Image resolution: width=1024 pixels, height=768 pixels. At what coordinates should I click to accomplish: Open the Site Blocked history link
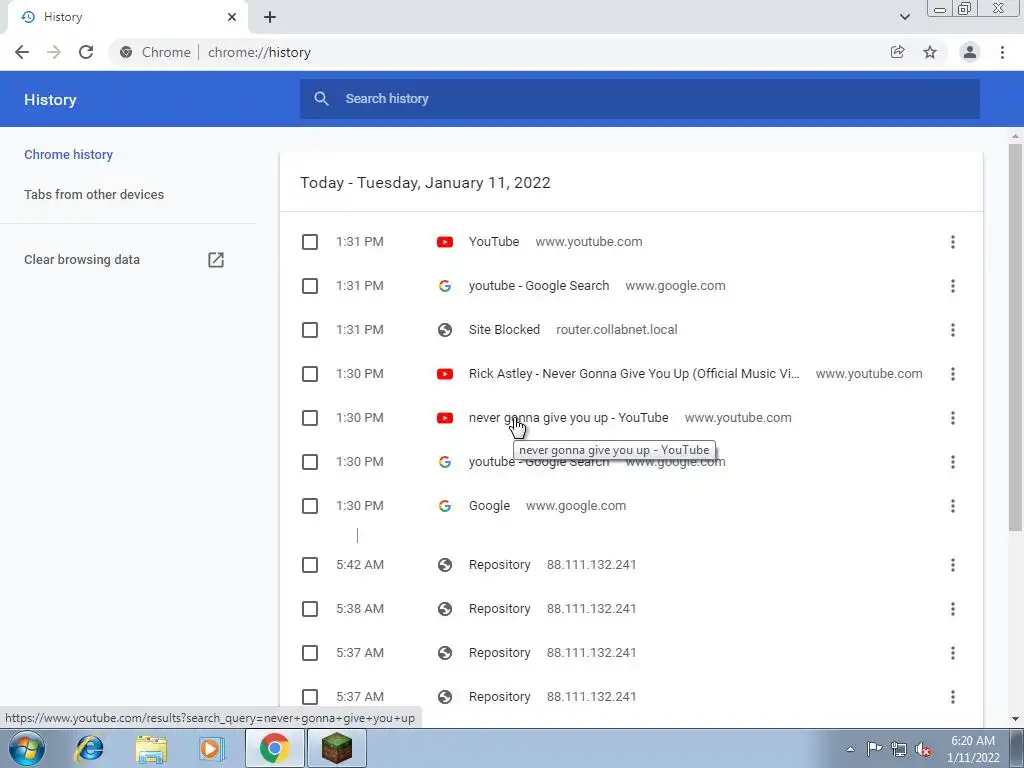504,330
